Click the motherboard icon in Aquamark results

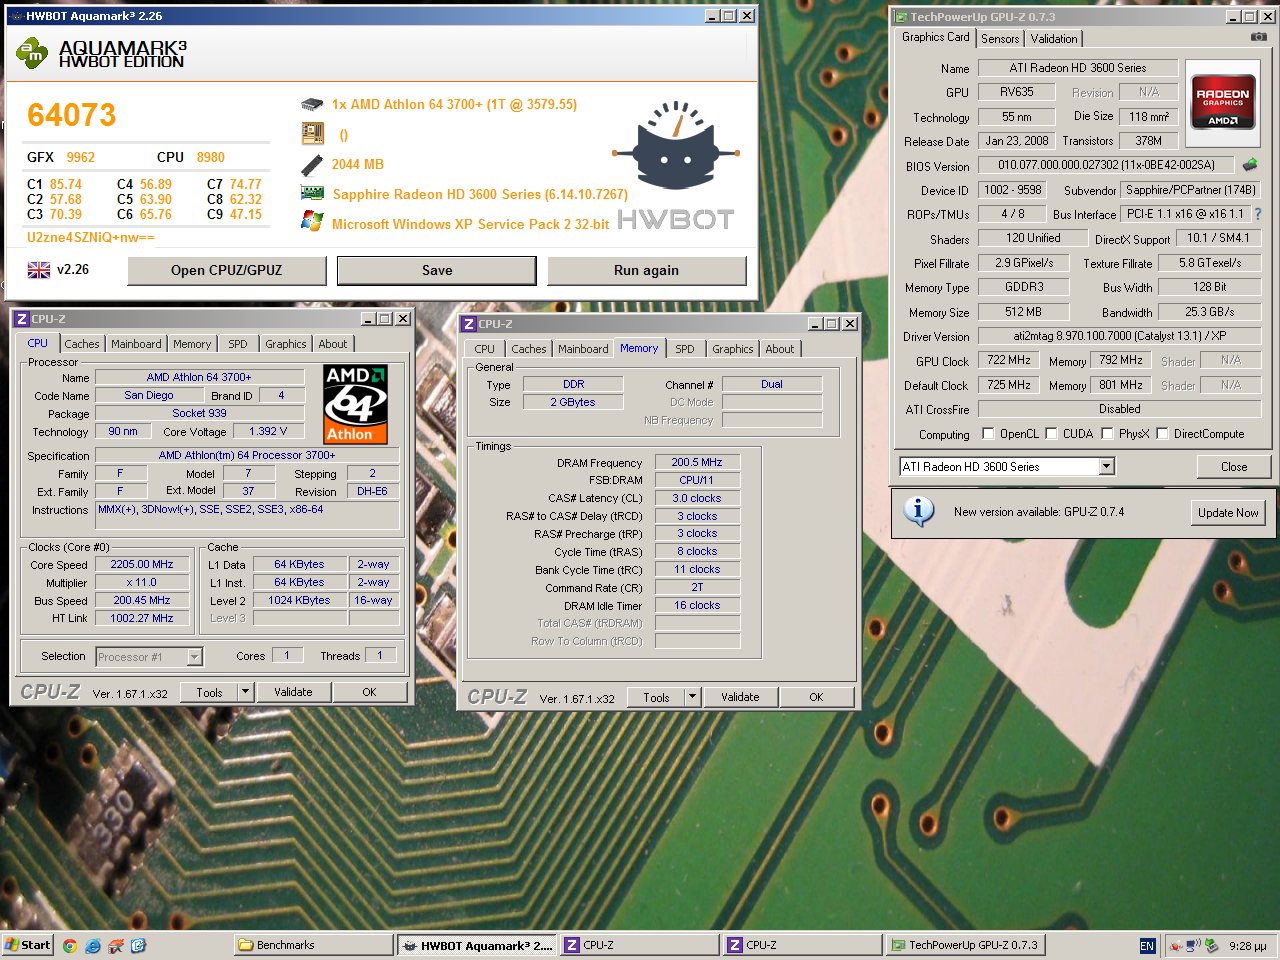312,133
